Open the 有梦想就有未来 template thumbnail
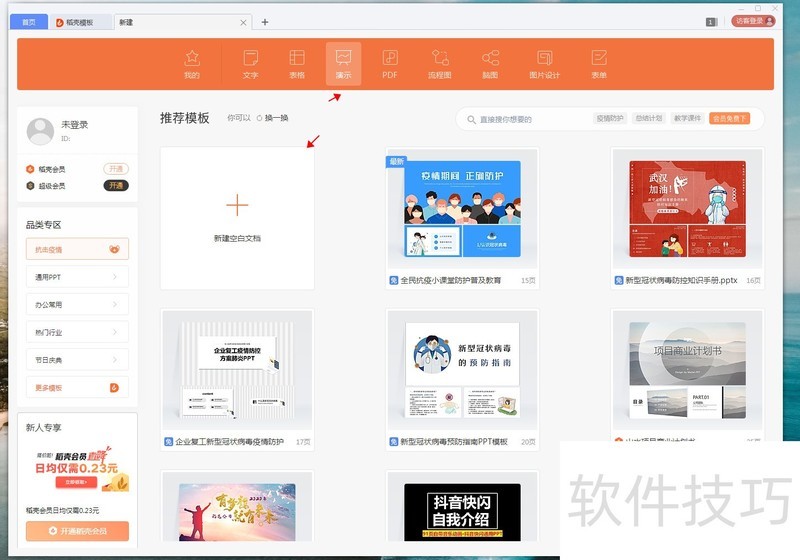Viewport: 800px width, 560px height. [x=237, y=507]
